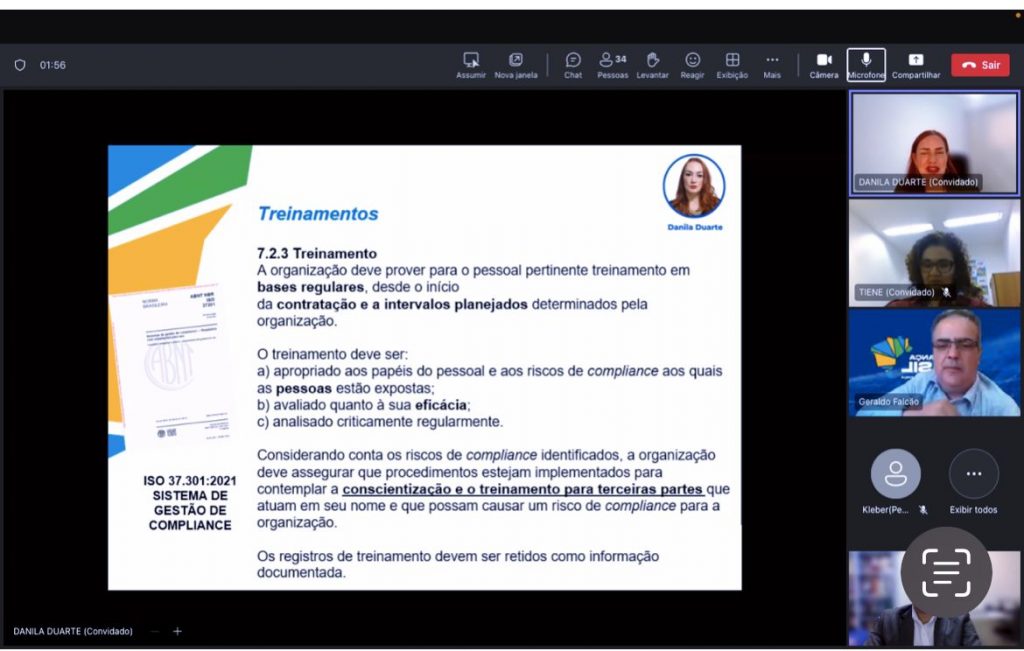1024x651 pixels.
Task: Select Geraldo Falcão's video tile
Action: pos(933,361)
